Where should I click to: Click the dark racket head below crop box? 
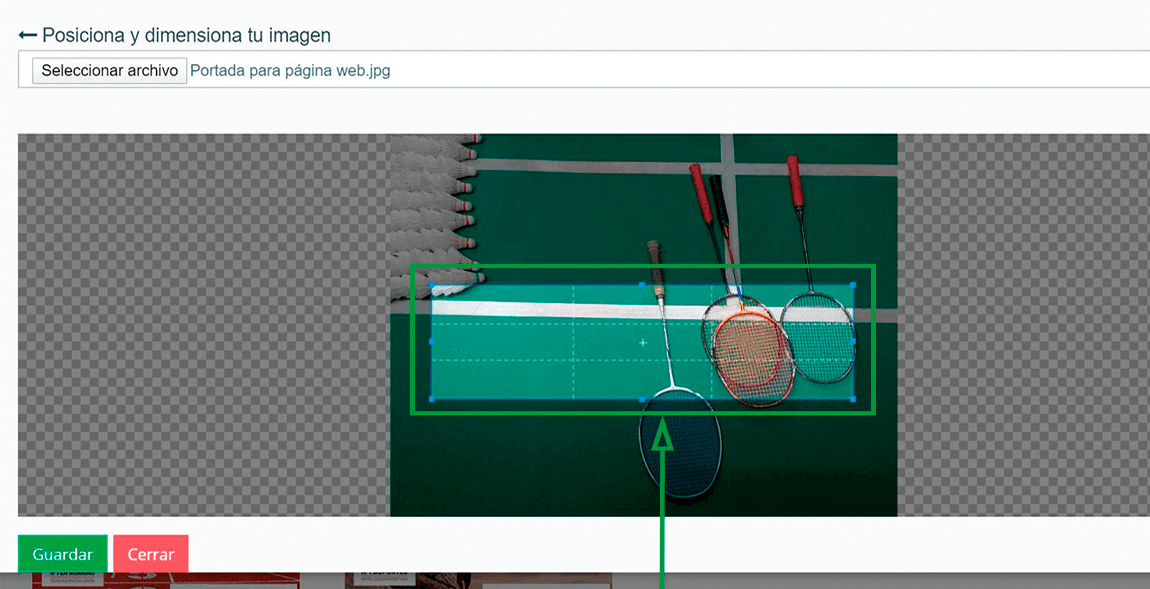pyautogui.click(x=681, y=447)
